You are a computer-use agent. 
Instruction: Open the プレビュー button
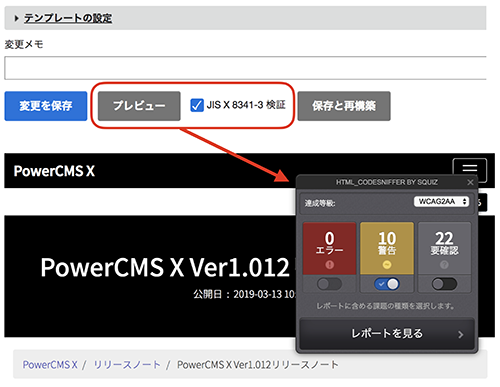139,106
